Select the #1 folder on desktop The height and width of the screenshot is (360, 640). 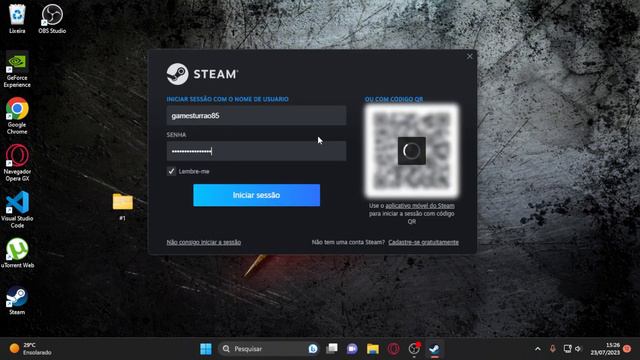point(122,207)
